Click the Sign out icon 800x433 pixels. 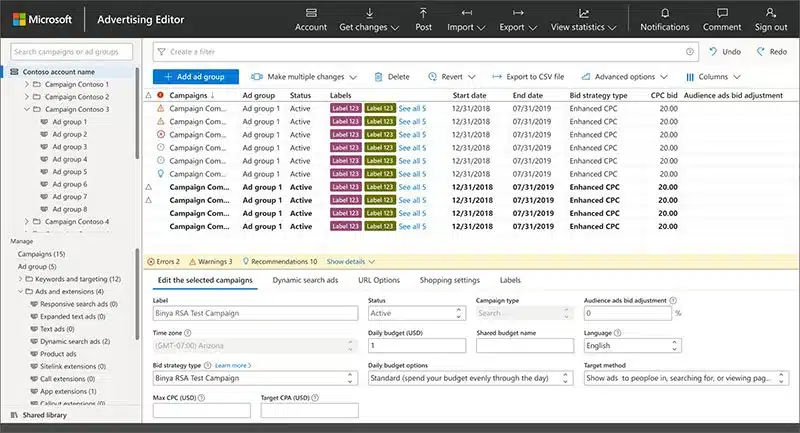point(770,13)
